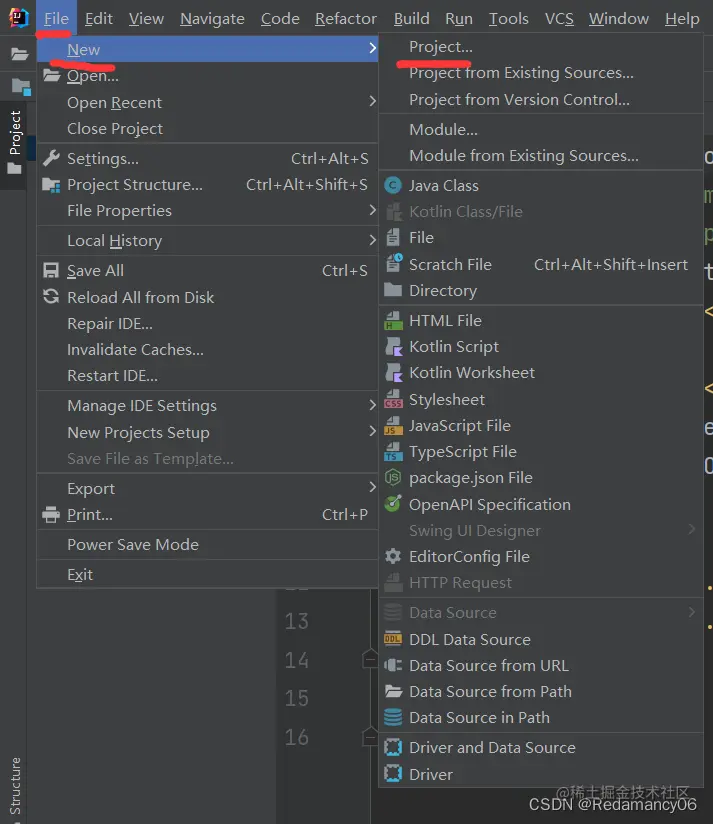
Task: Open the Edit menu
Action: (x=98, y=18)
